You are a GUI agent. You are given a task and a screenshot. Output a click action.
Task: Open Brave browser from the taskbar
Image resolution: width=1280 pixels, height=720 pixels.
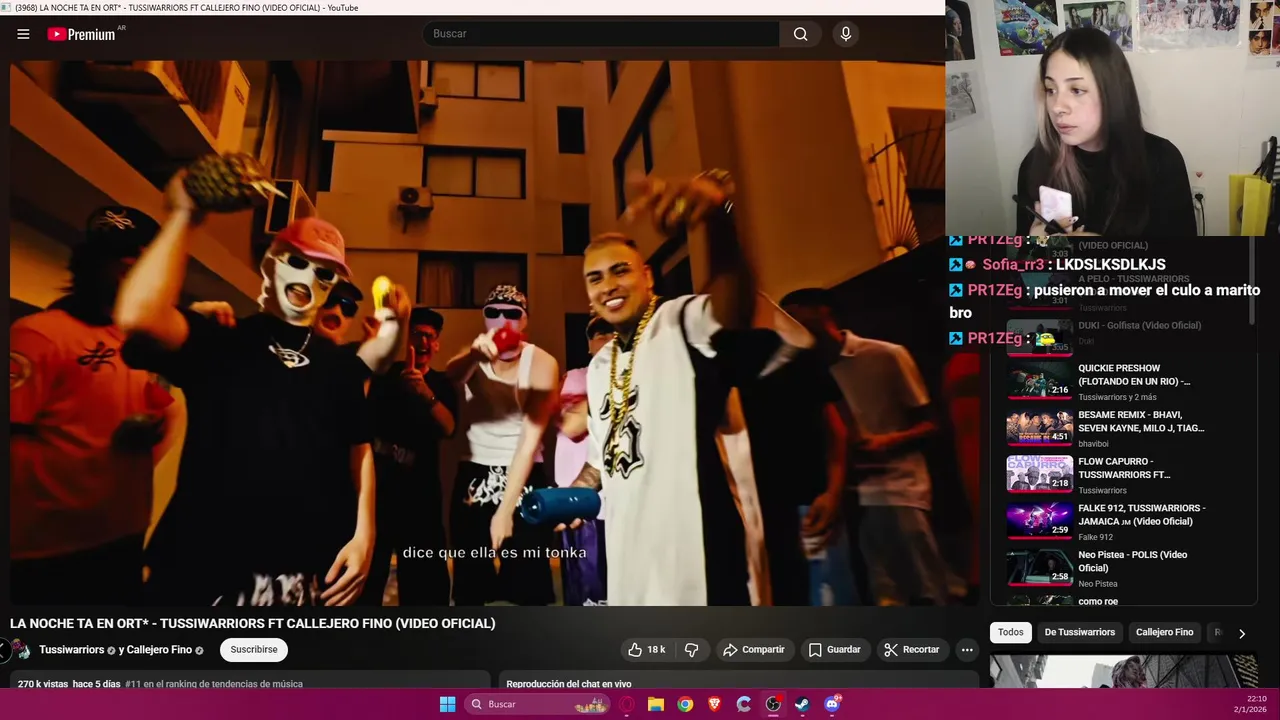point(714,704)
